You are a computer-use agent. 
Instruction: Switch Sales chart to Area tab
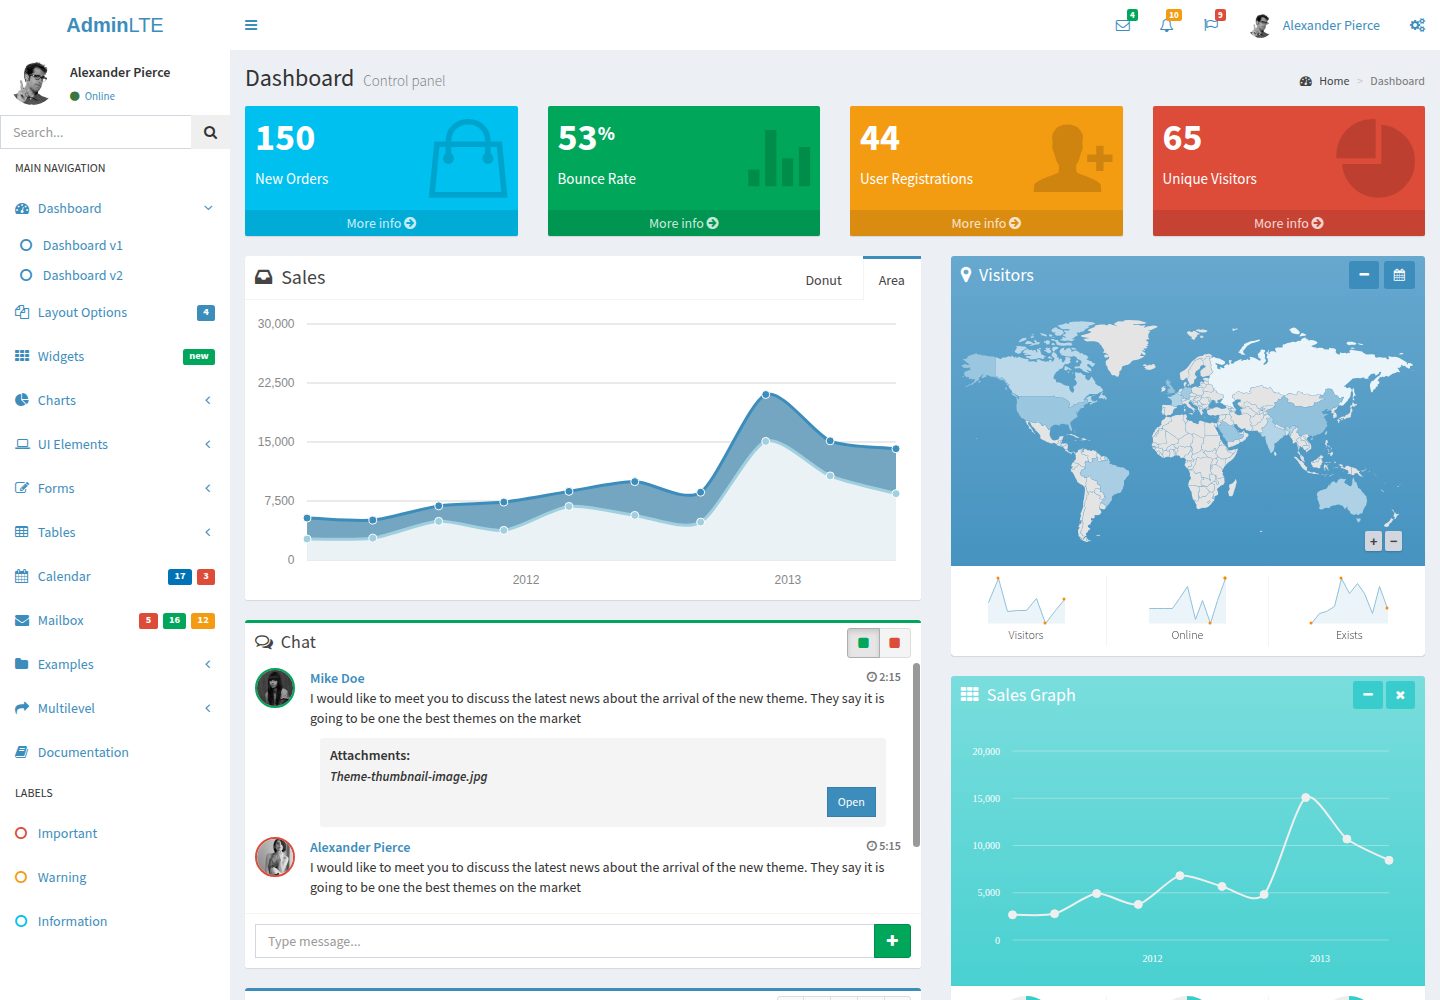click(891, 280)
